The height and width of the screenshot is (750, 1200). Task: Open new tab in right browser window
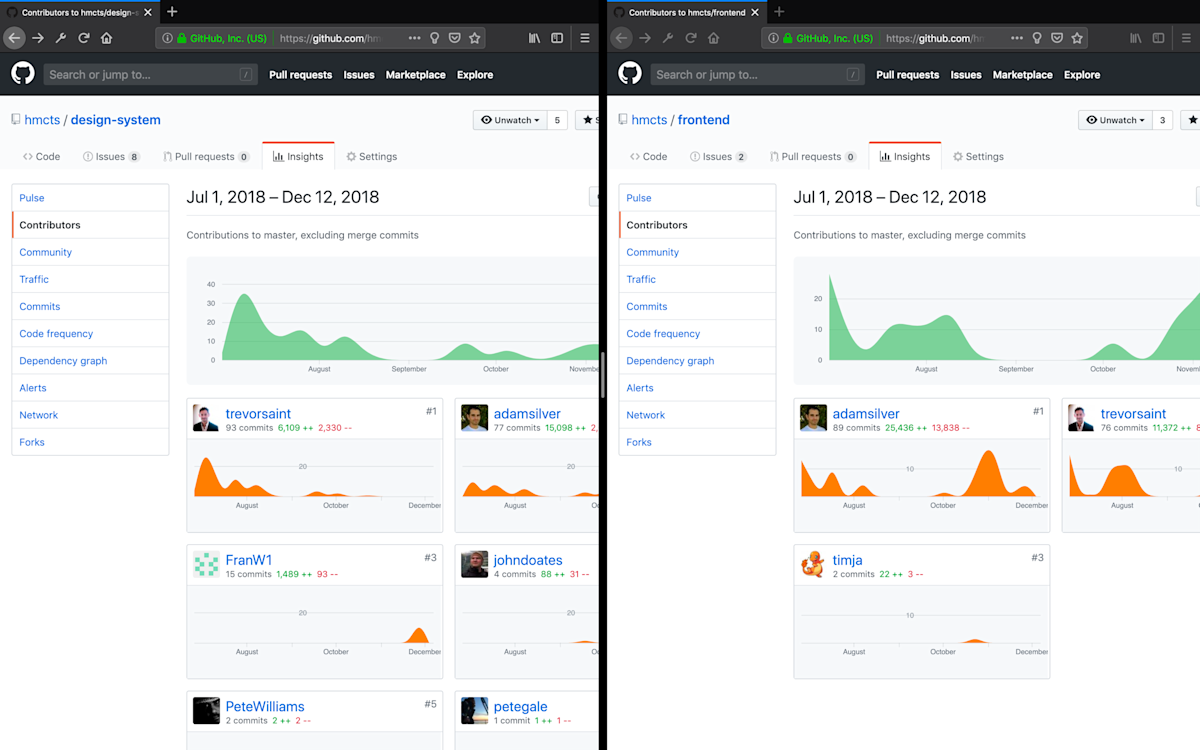pyautogui.click(x=779, y=11)
